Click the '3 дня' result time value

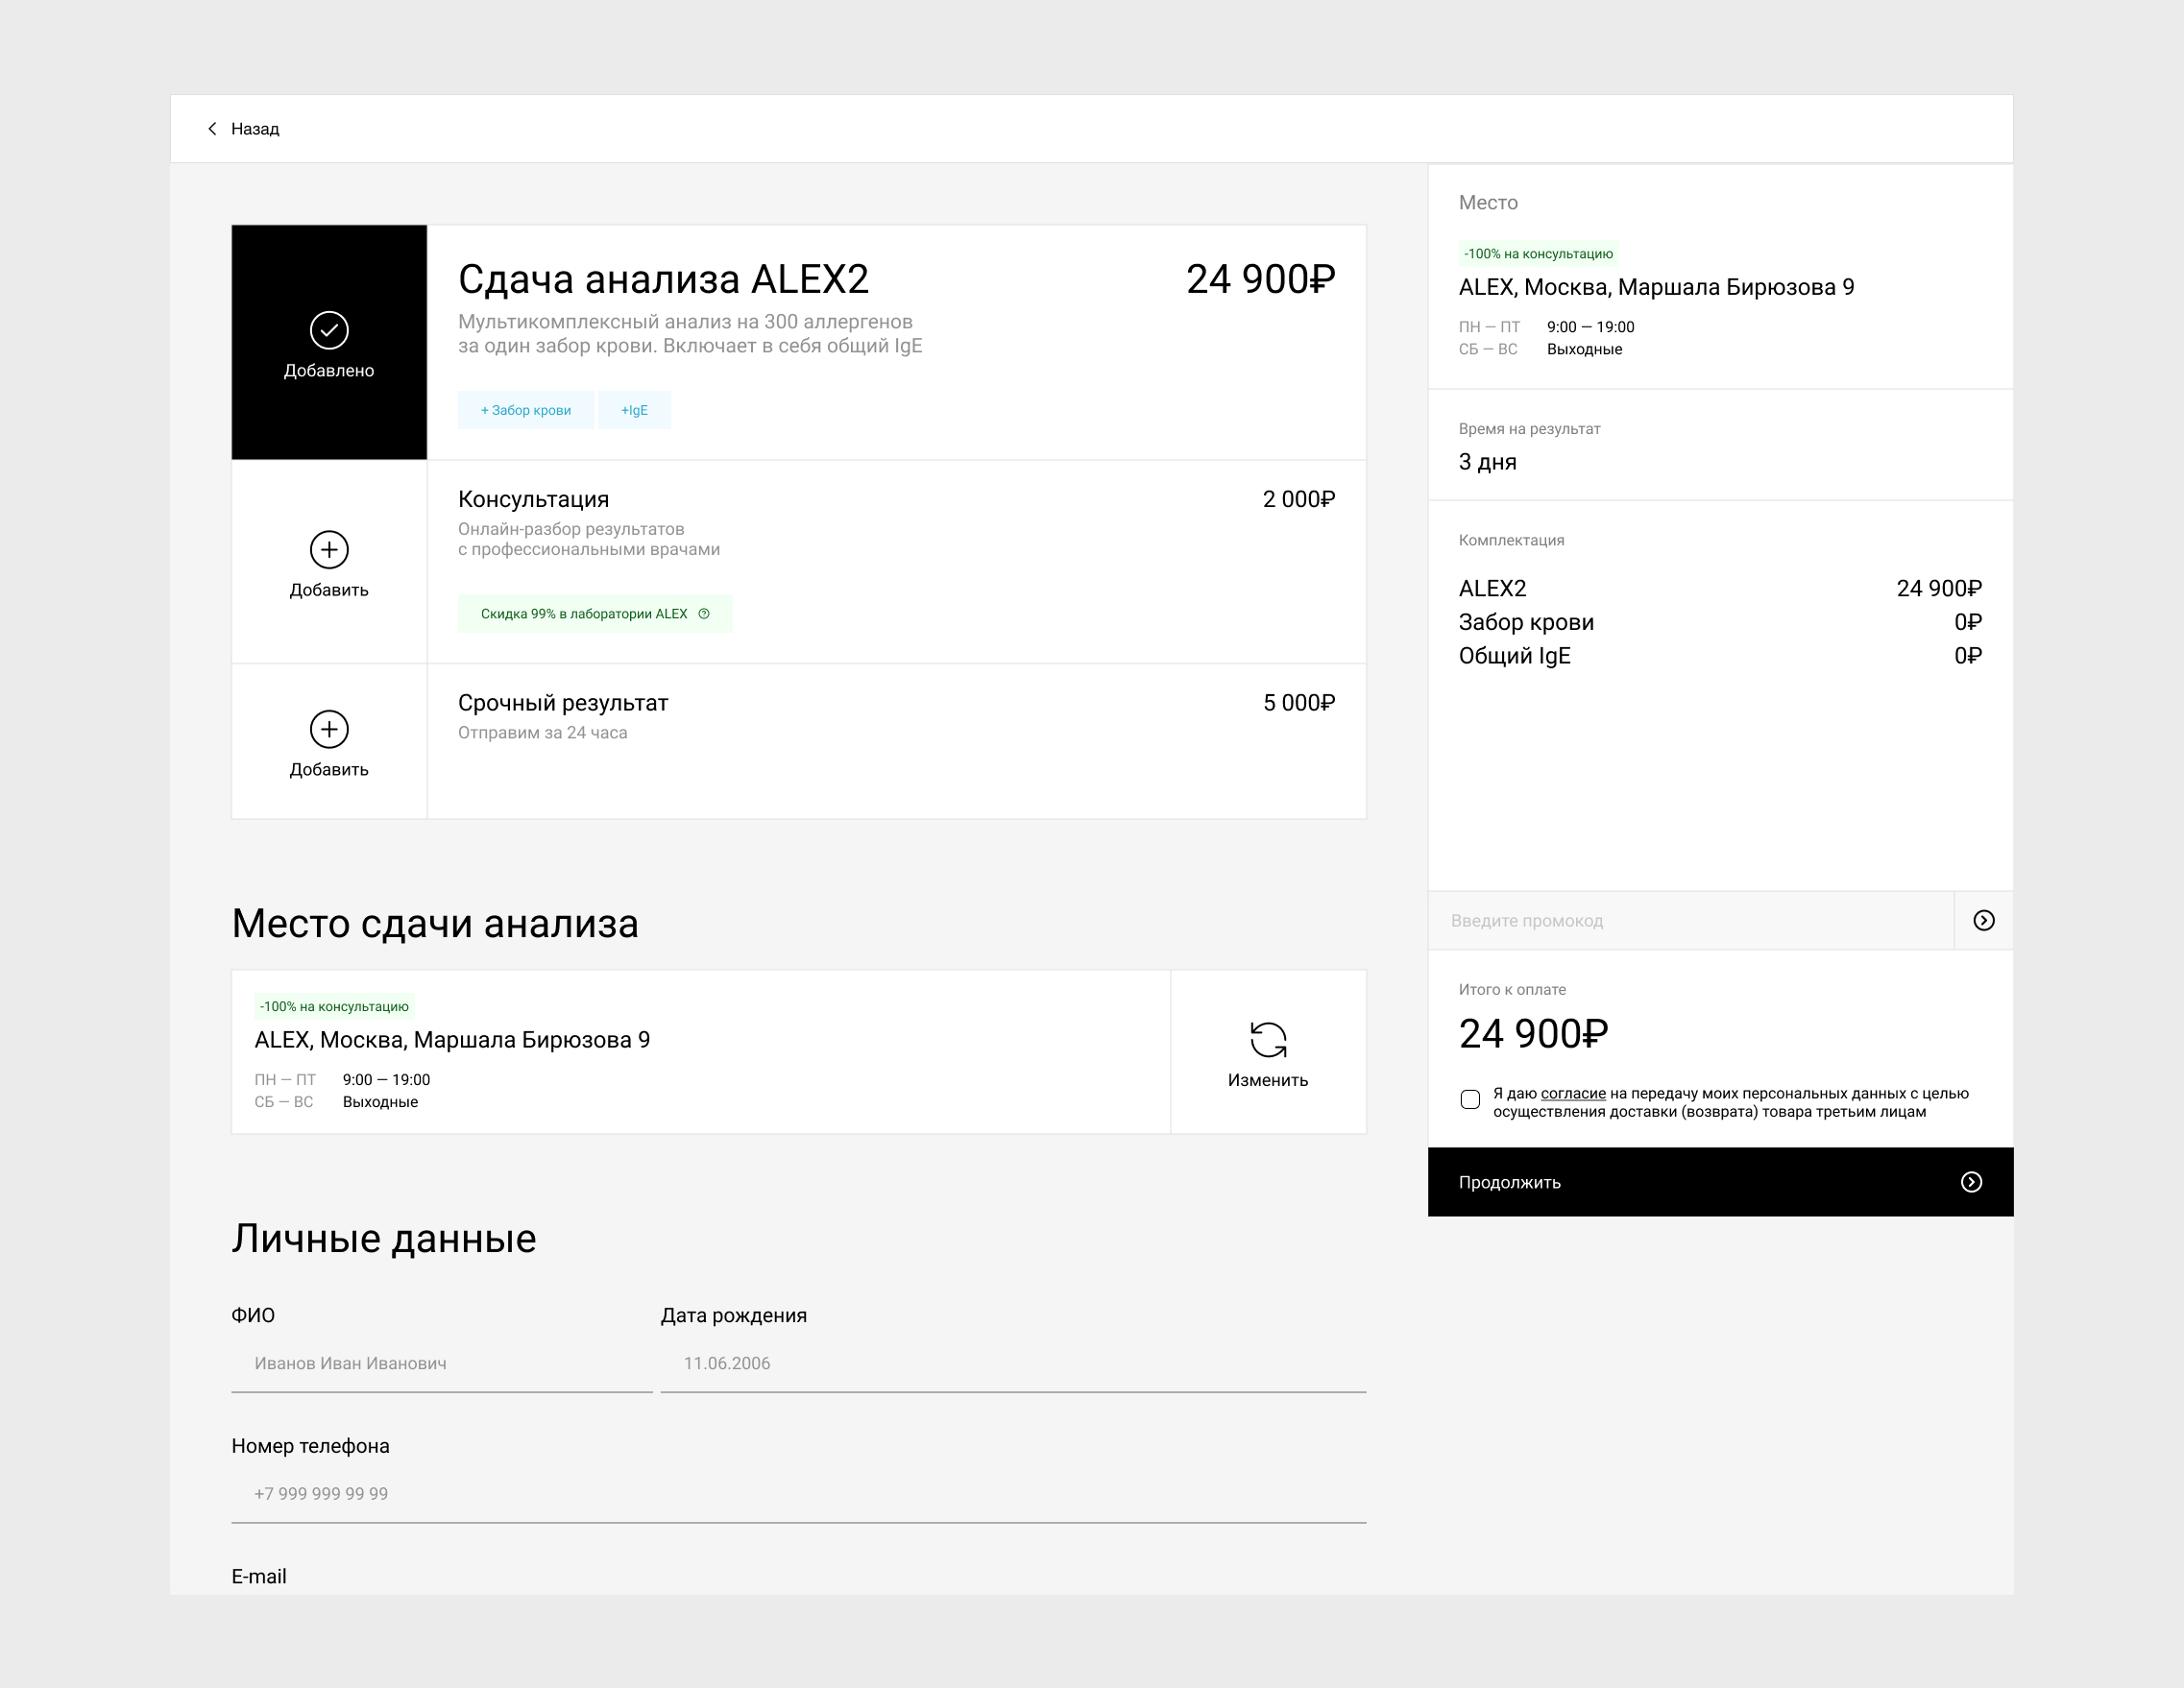click(x=1487, y=462)
